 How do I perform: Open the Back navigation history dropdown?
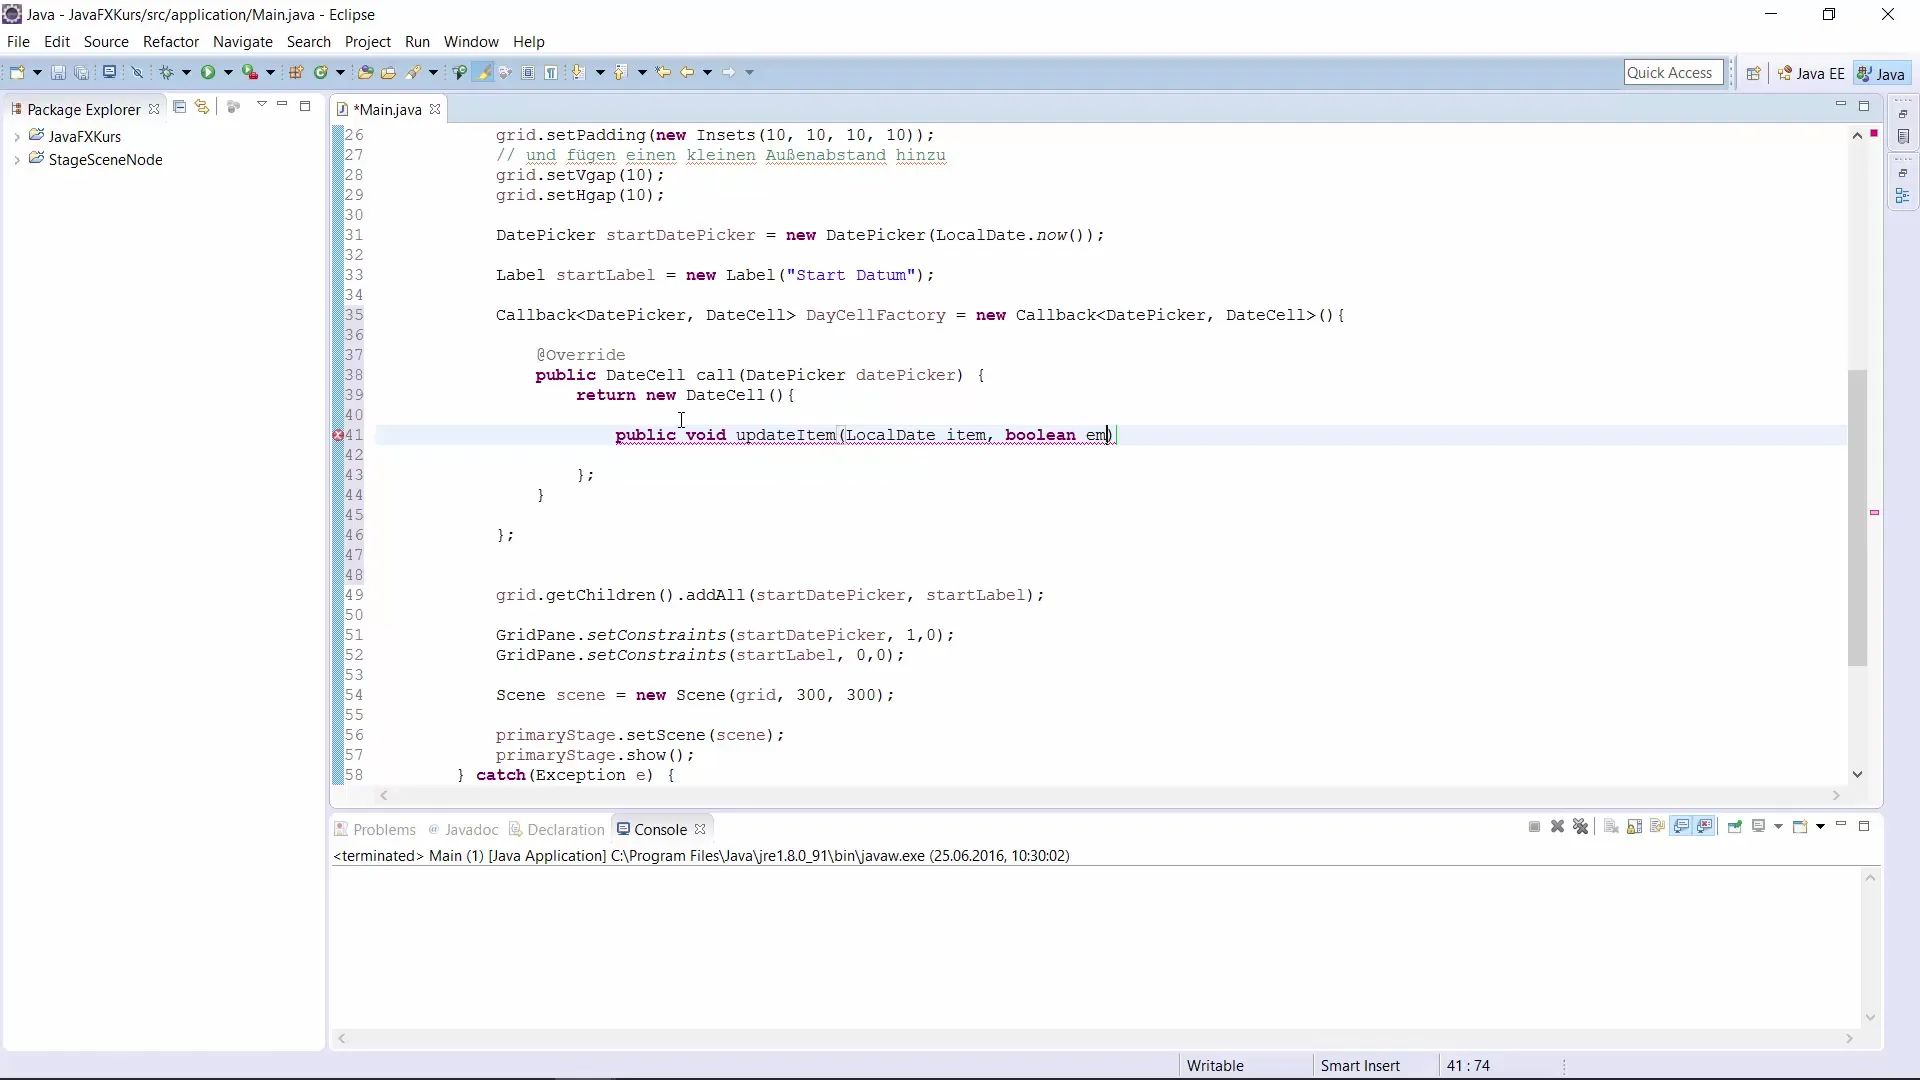click(x=707, y=72)
